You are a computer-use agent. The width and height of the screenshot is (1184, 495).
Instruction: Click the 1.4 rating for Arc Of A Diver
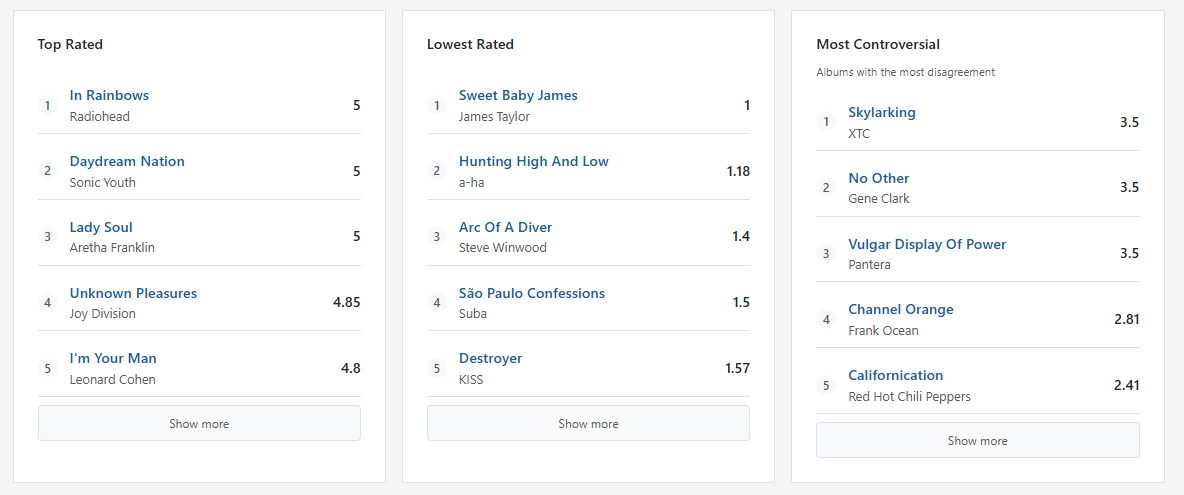tap(741, 237)
